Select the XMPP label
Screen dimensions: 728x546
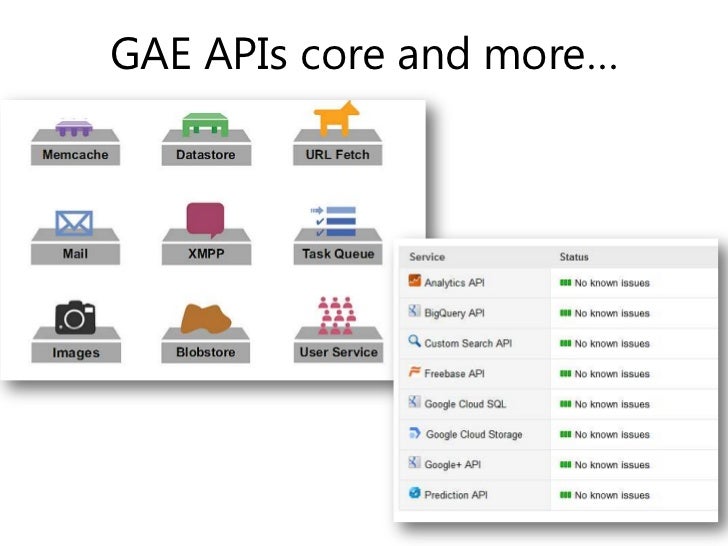[x=206, y=254]
